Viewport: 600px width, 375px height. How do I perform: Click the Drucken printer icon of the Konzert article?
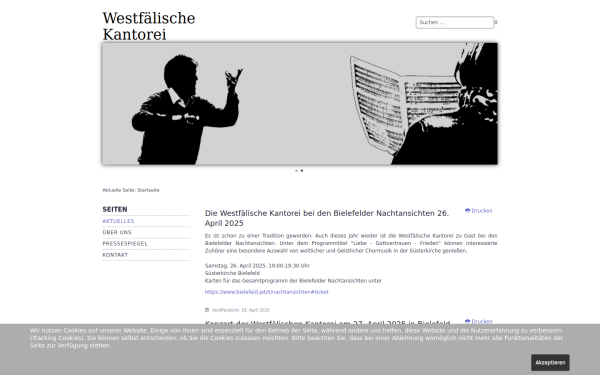[x=467, y=321]
